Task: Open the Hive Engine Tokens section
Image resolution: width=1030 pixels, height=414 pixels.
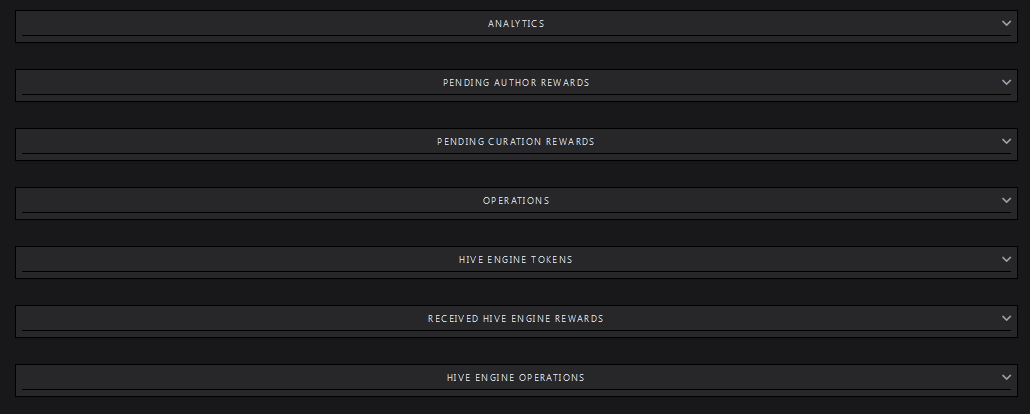Action: click(516, 263)
